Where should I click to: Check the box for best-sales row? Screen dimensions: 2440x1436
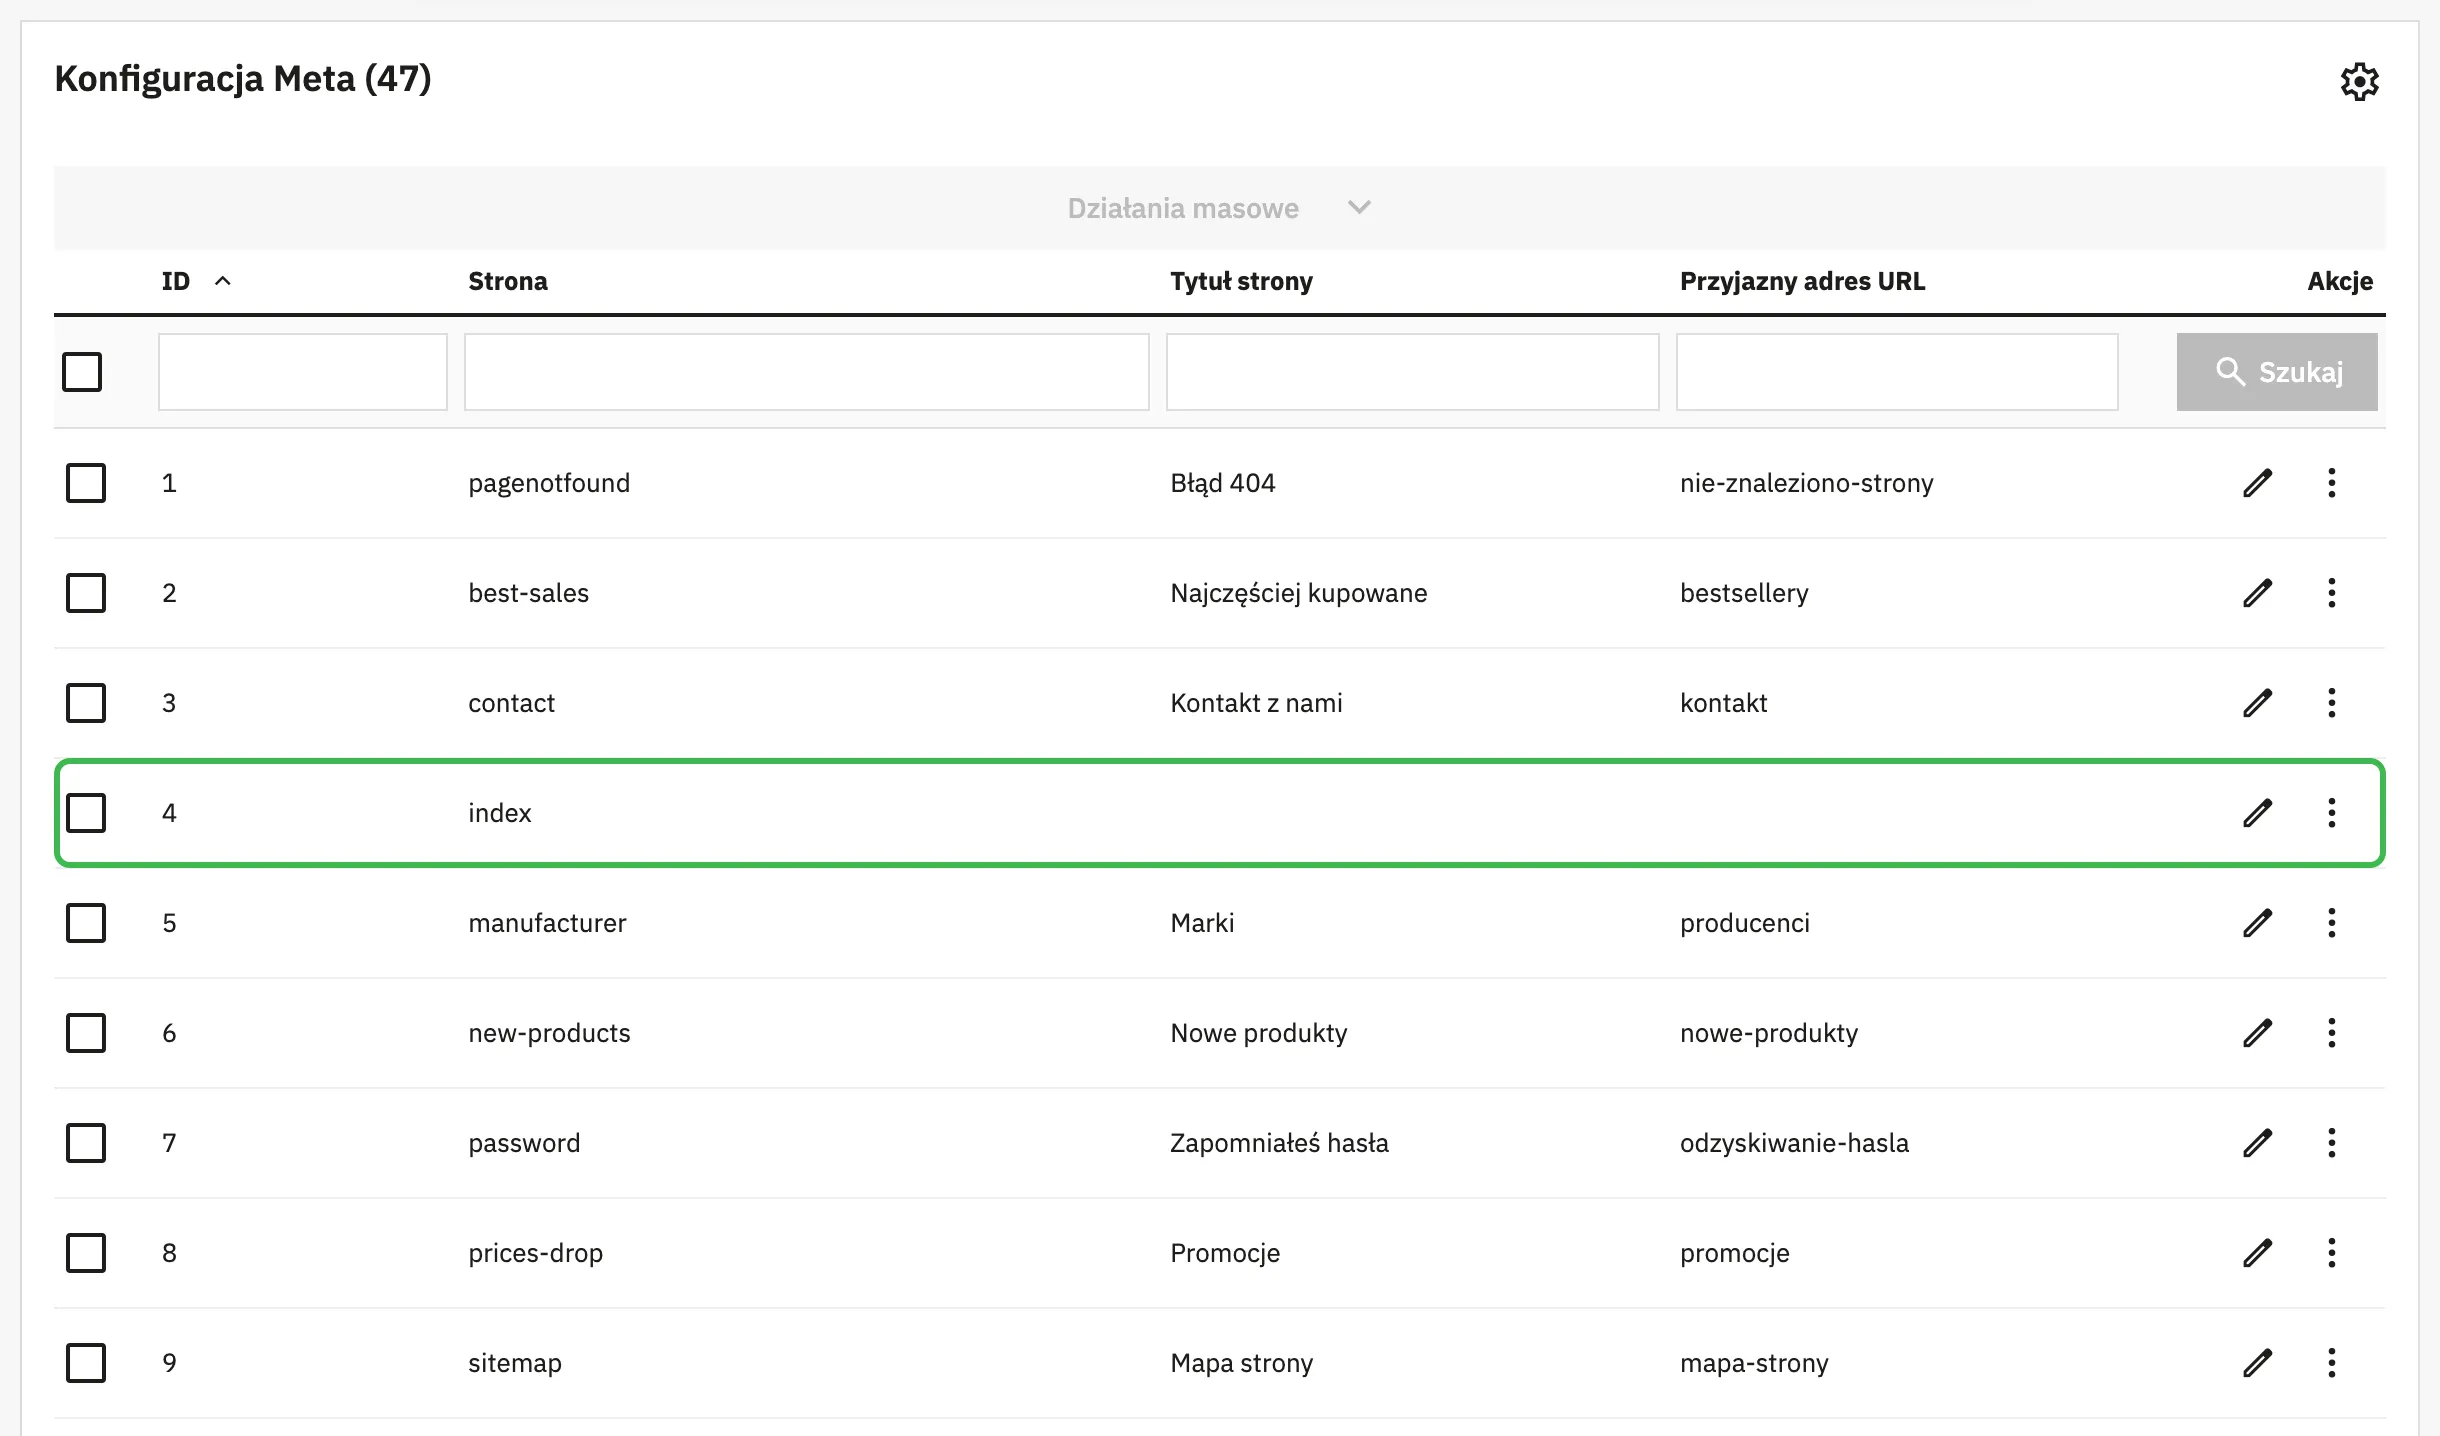(86, 593)
